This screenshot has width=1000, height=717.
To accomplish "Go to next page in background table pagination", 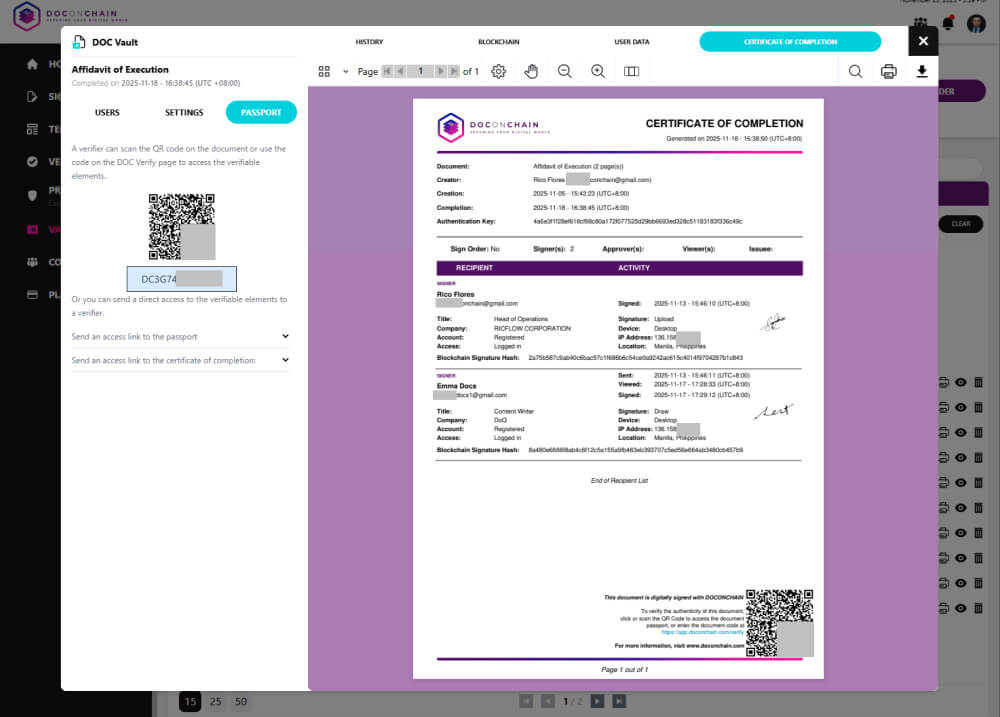I will click(598, 702).
